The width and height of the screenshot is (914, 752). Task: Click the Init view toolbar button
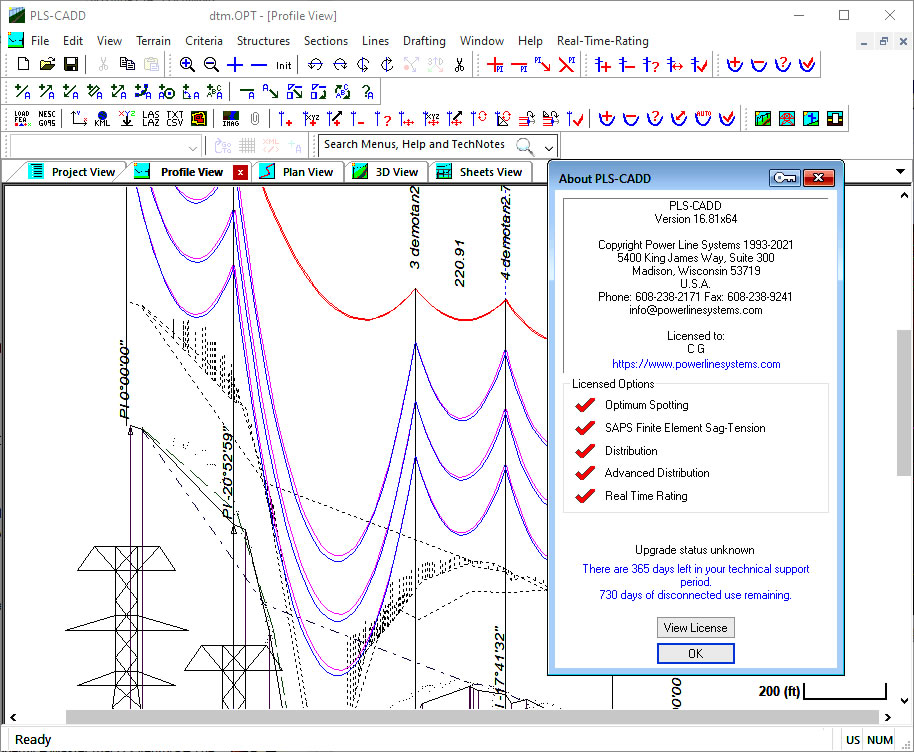[284, 65]
